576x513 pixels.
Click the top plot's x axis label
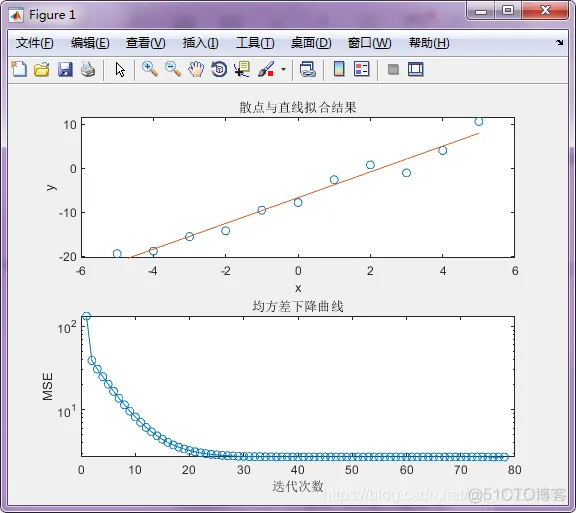298,288
